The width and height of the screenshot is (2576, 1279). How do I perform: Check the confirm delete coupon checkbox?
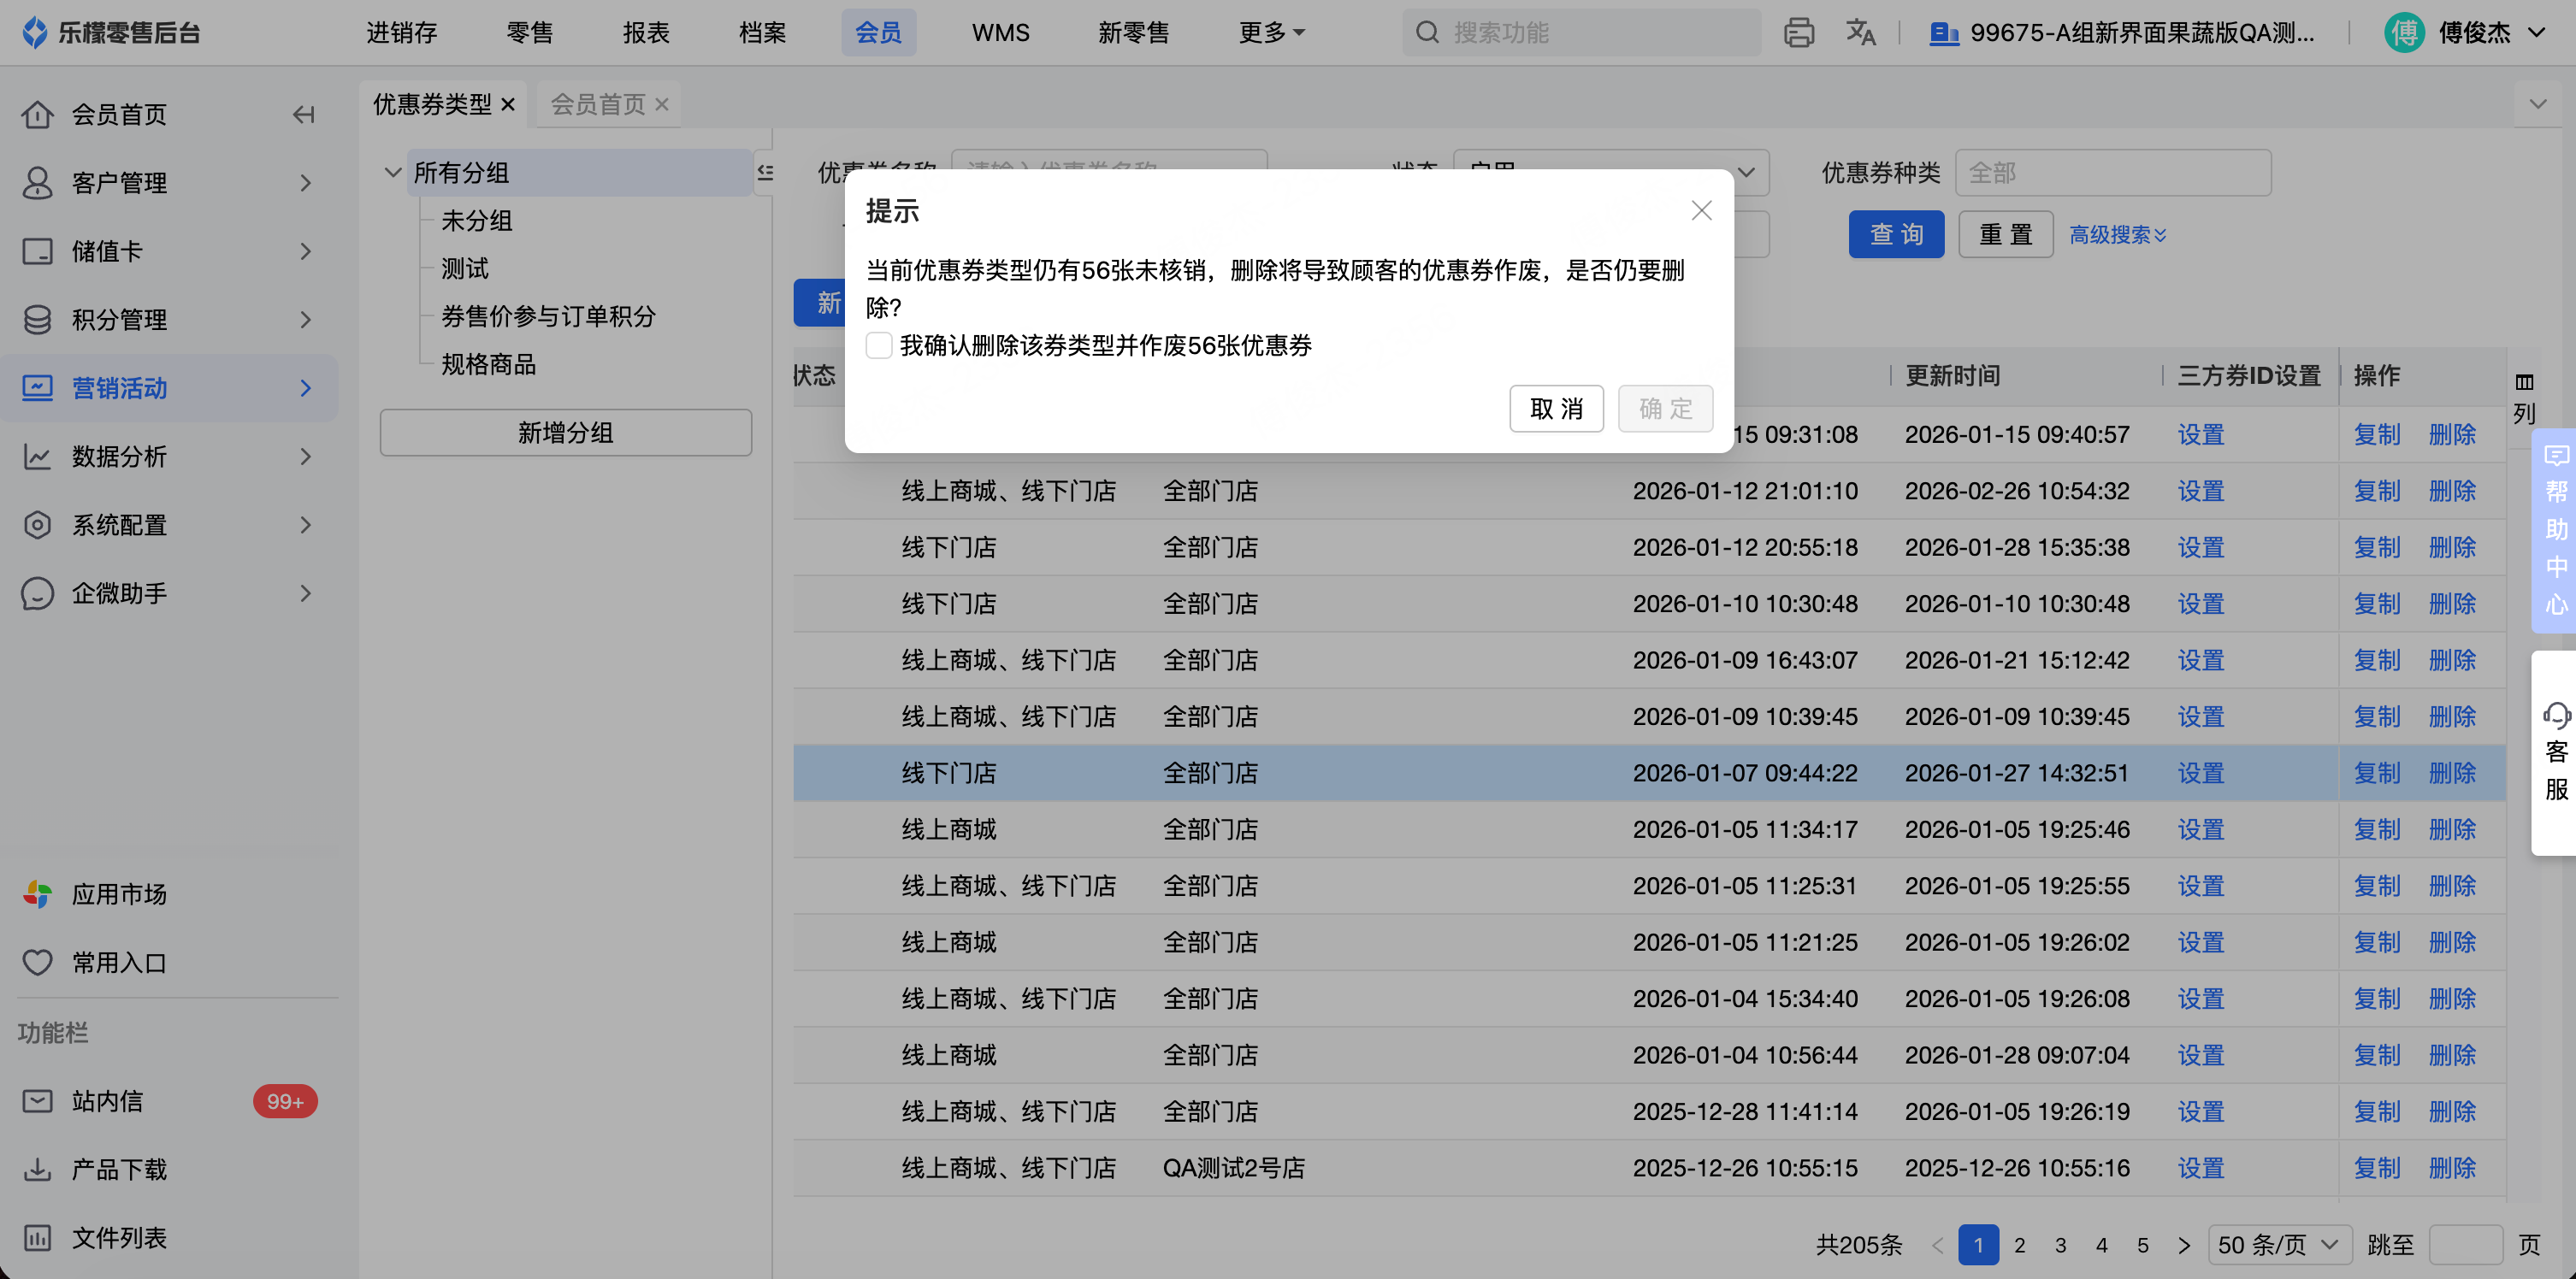point(879,346)
